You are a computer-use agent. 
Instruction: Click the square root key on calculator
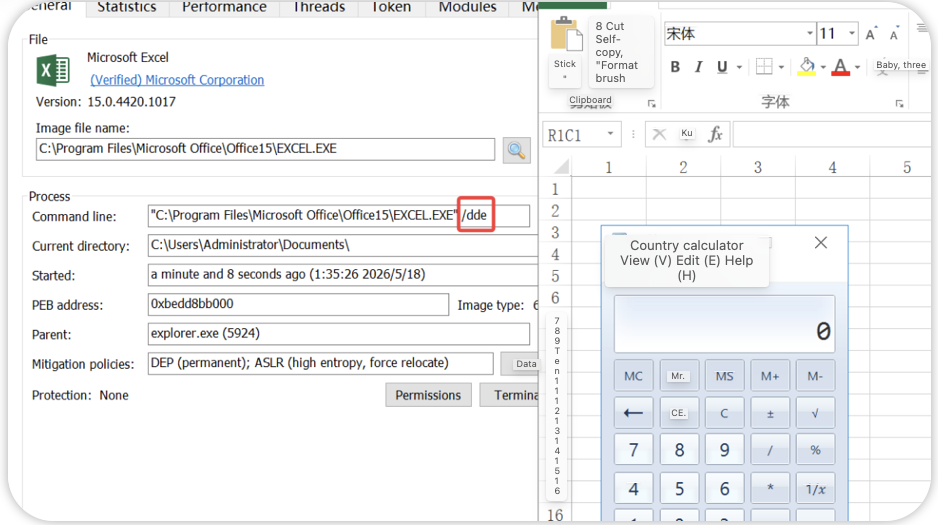click(x=815, y=413)
